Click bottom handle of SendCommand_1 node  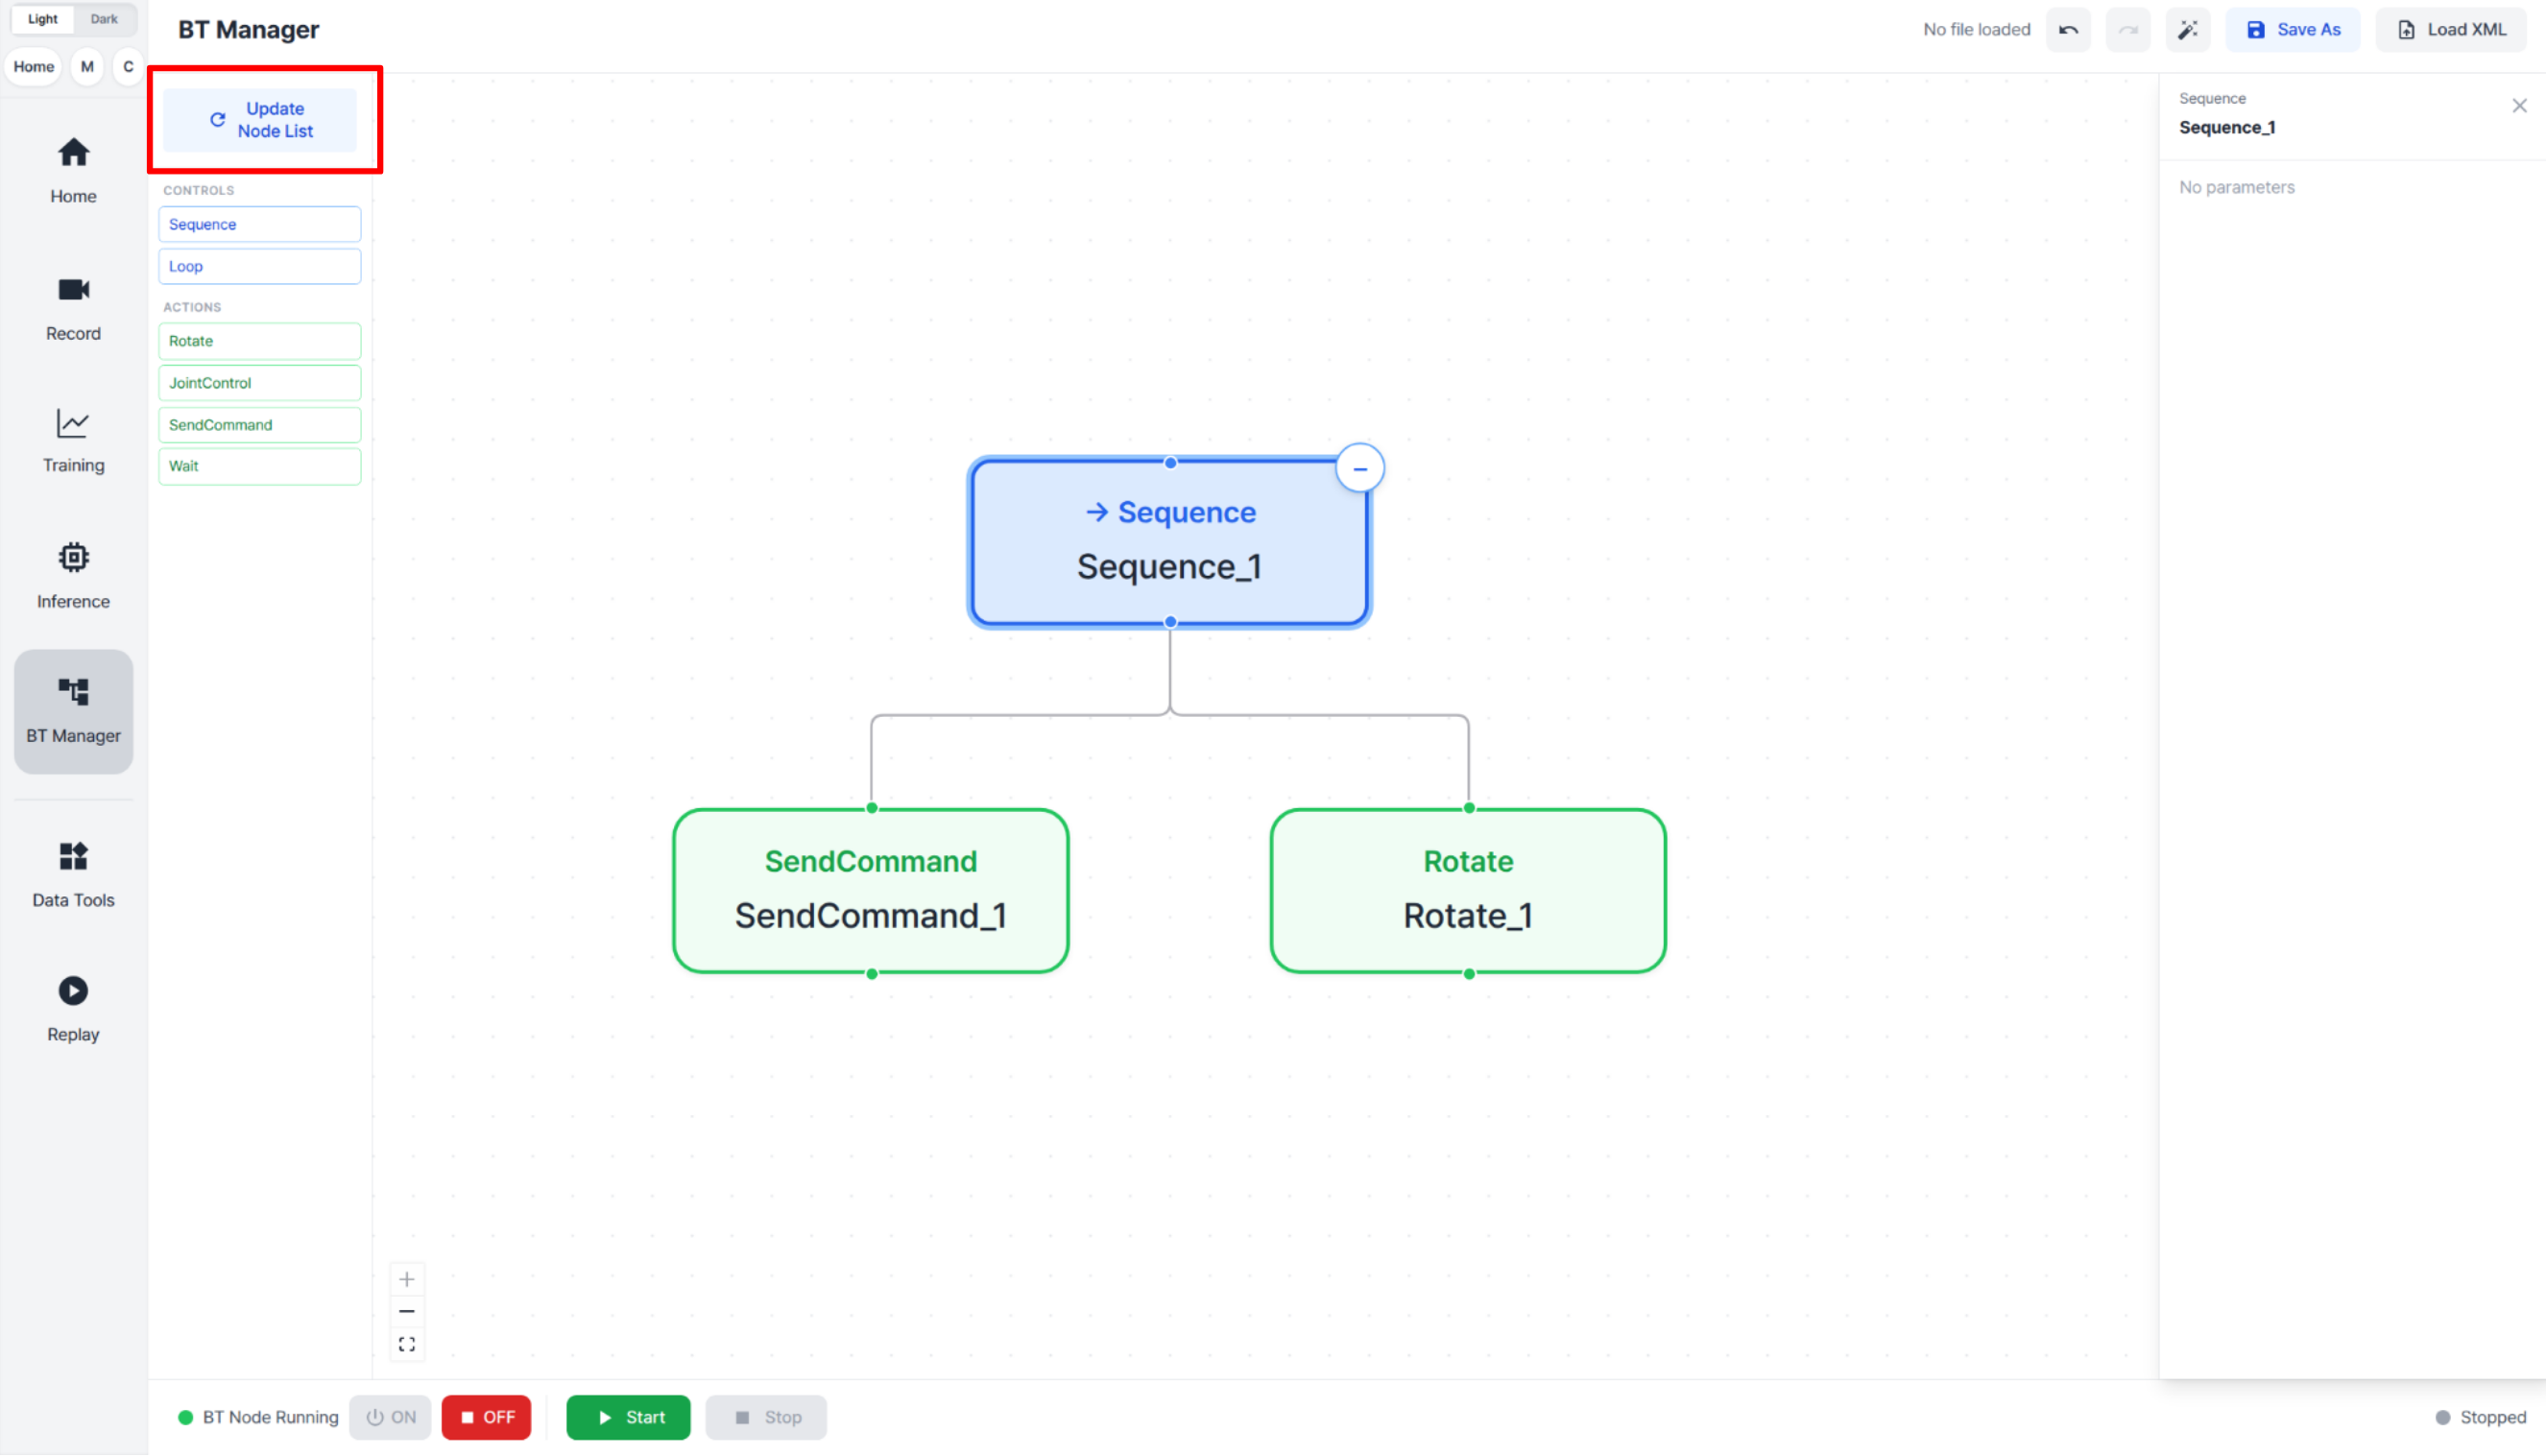[x=872, y=974]
